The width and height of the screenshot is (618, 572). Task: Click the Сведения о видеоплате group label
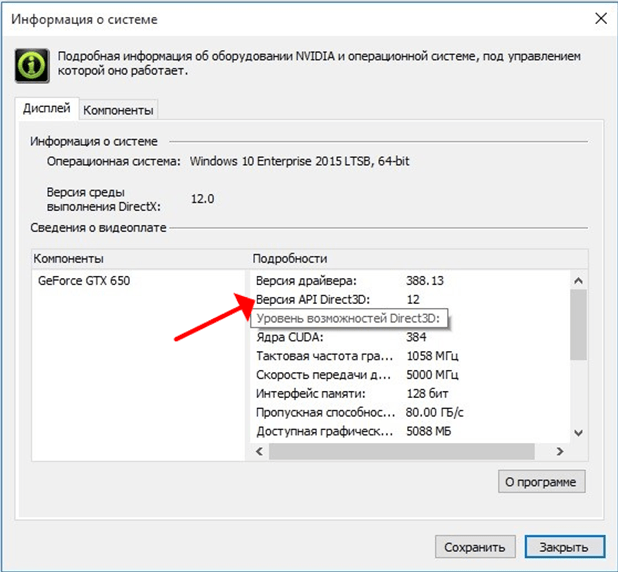tap(98, 228)
